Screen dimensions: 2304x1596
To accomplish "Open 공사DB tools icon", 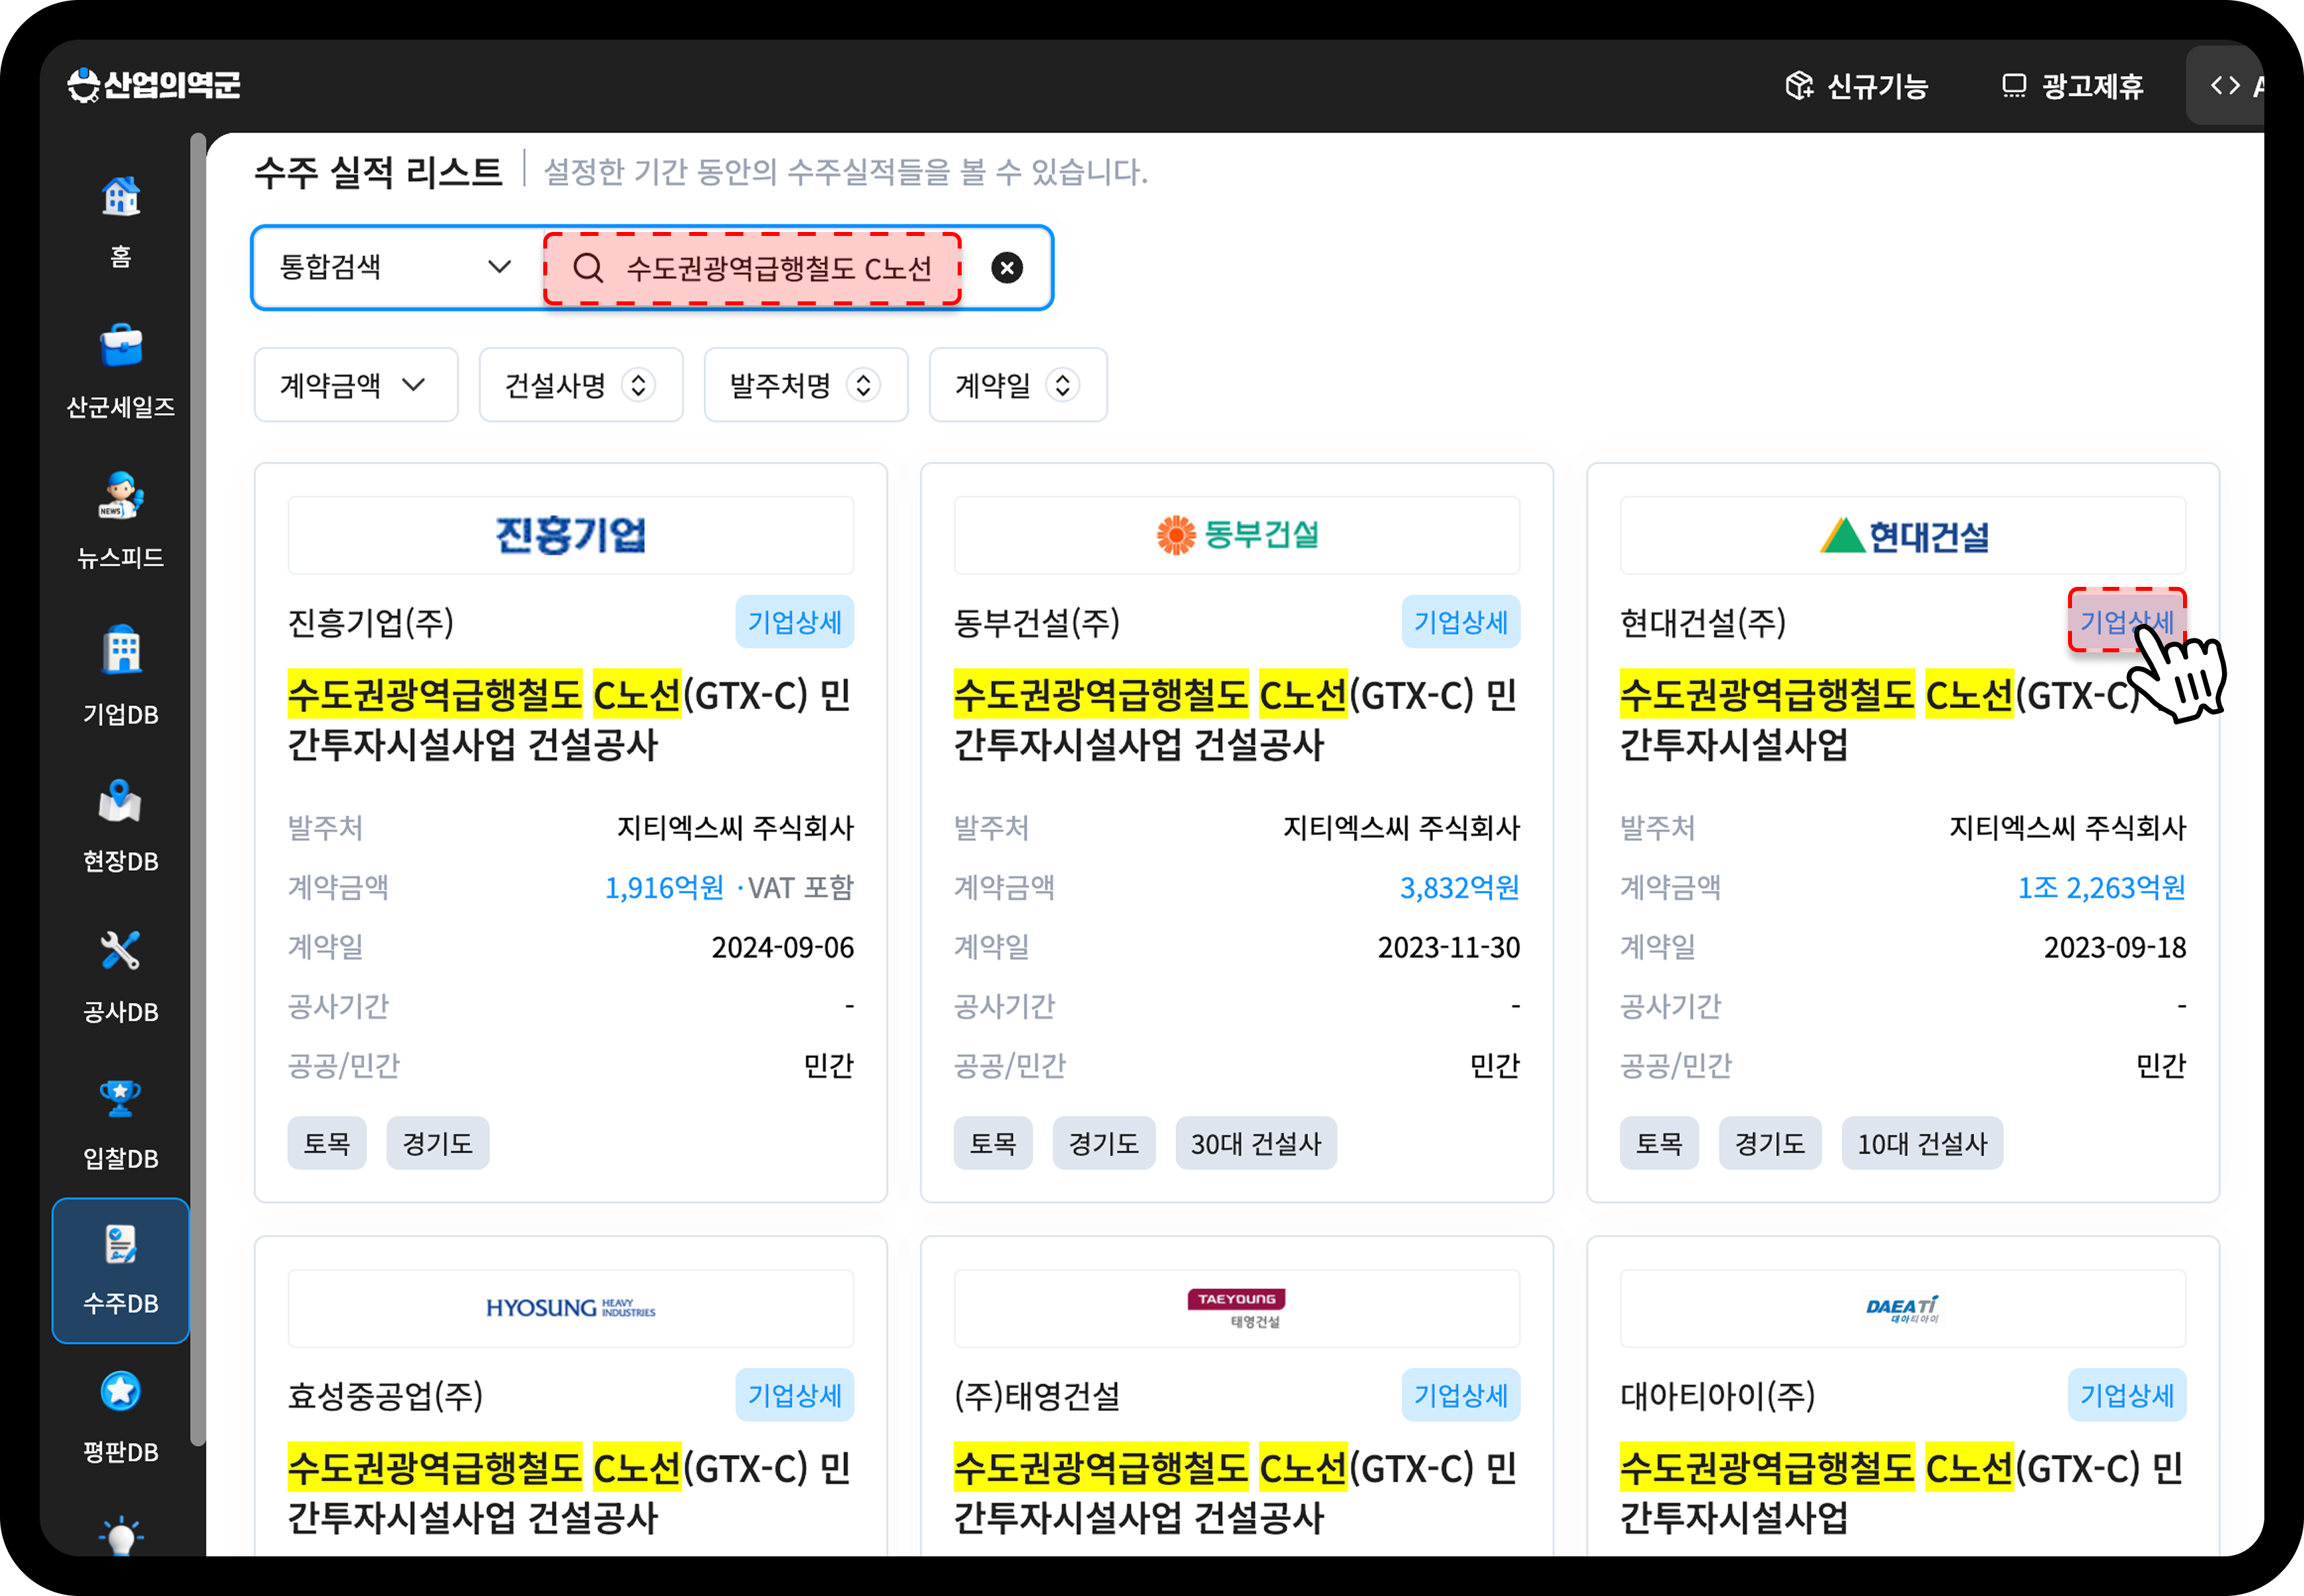I will pos(121,950).
